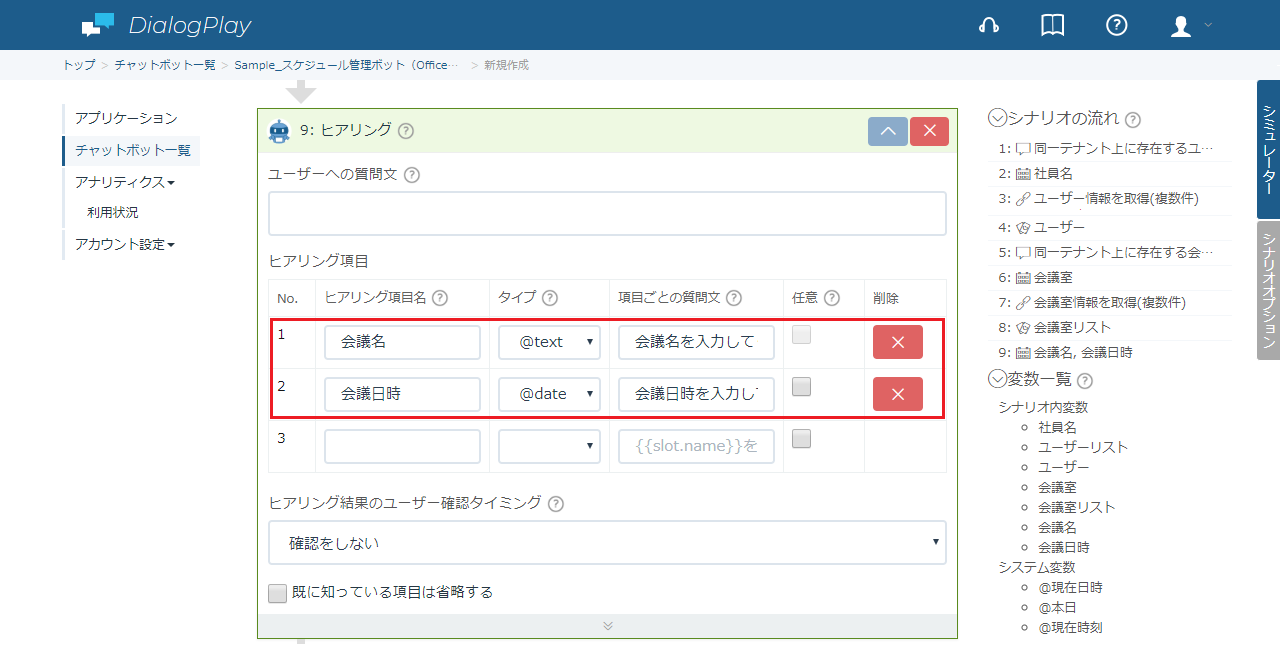Click the ユーザーへの質問文 text box
This screenshot has width=1280, height=650.
(607, 213)
